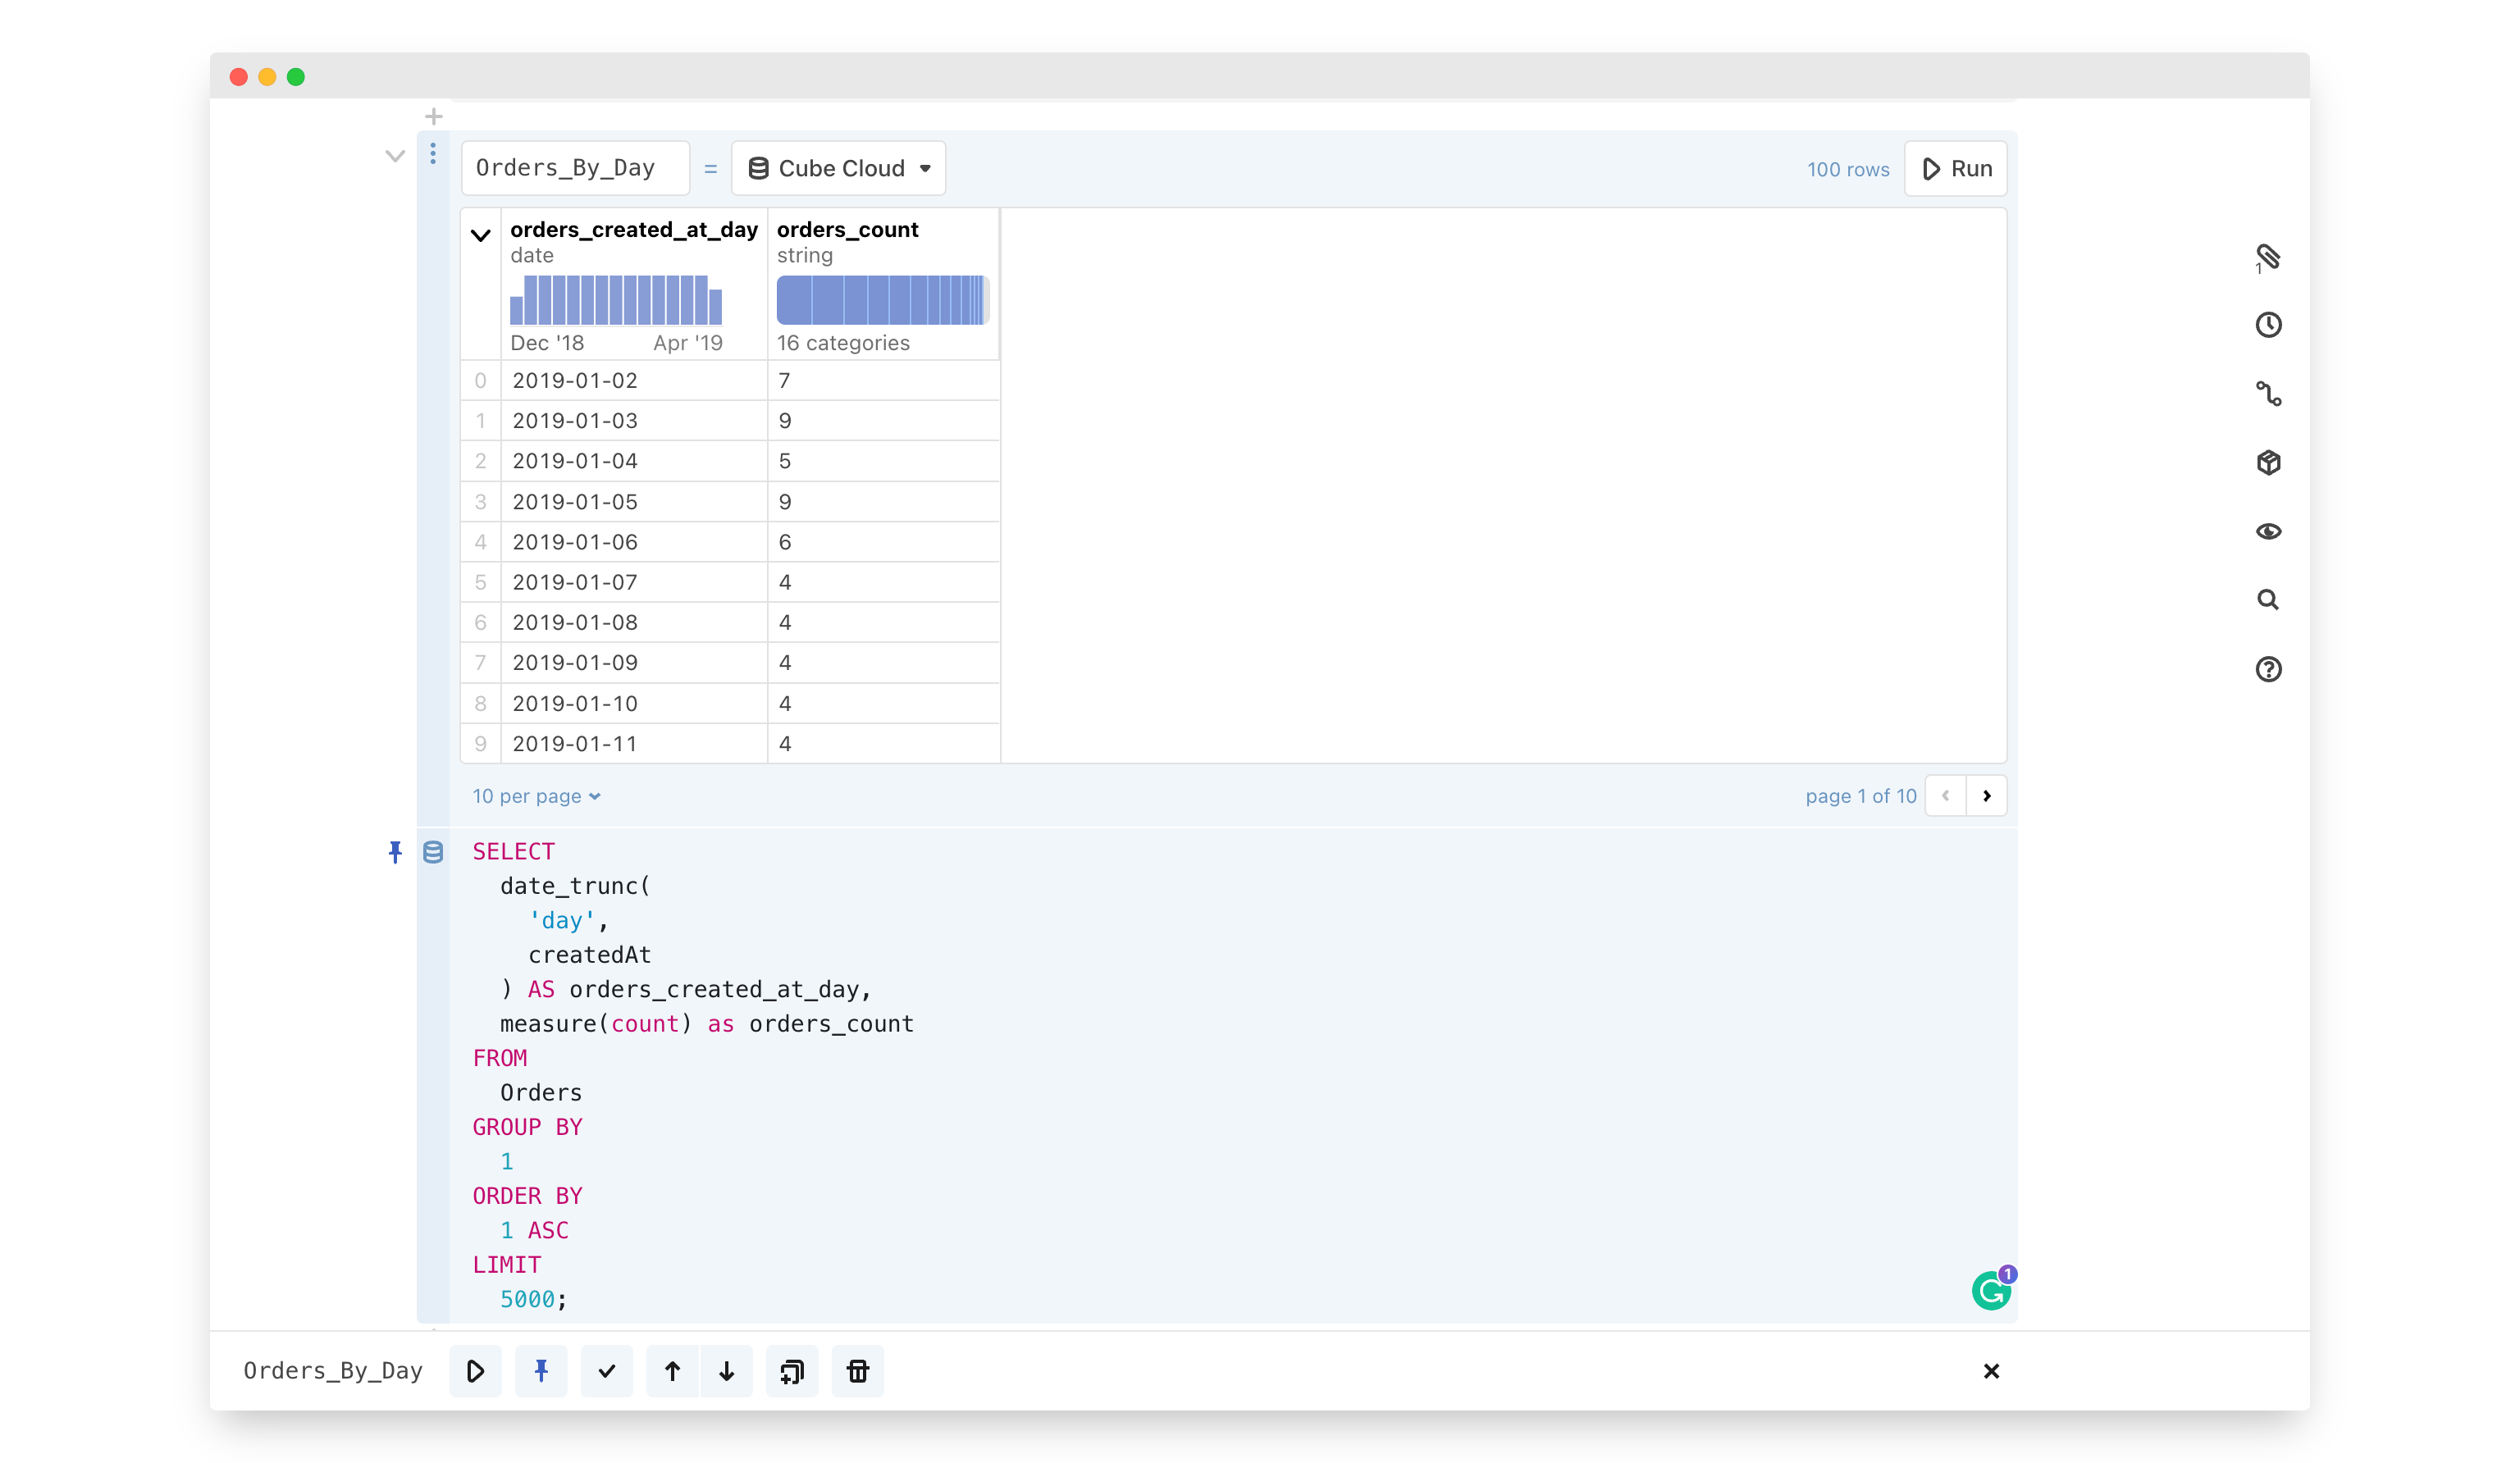The image size is (2520, 1463).
Task: Toggle the eye view icon in sidebar
Action: [x=2267, y=531]
